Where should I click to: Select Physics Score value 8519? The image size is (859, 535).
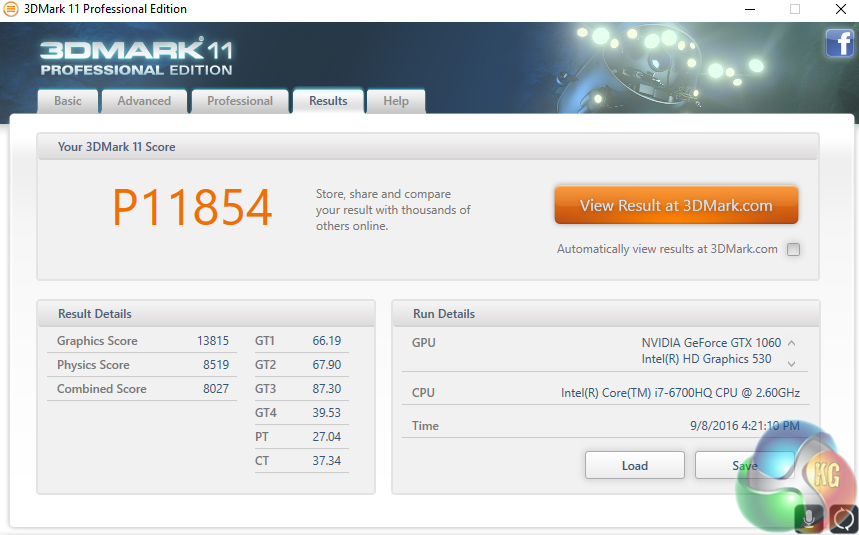pos(216,365)
